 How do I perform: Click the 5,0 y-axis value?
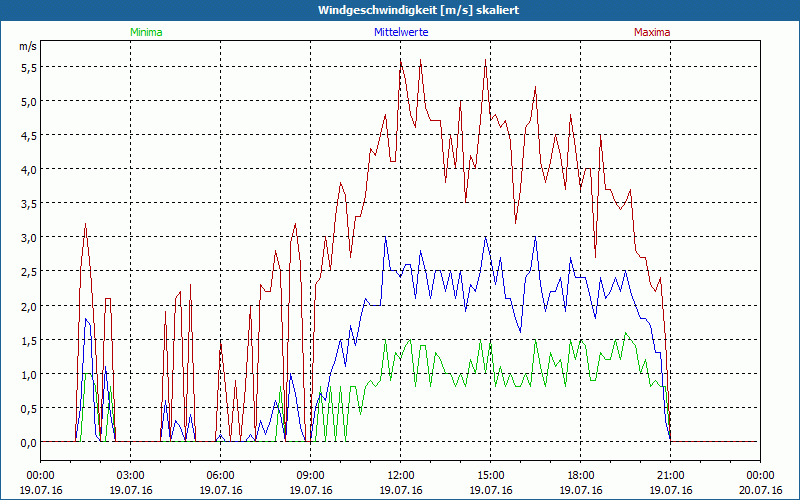pyautogui.click(x=29, y=102)
